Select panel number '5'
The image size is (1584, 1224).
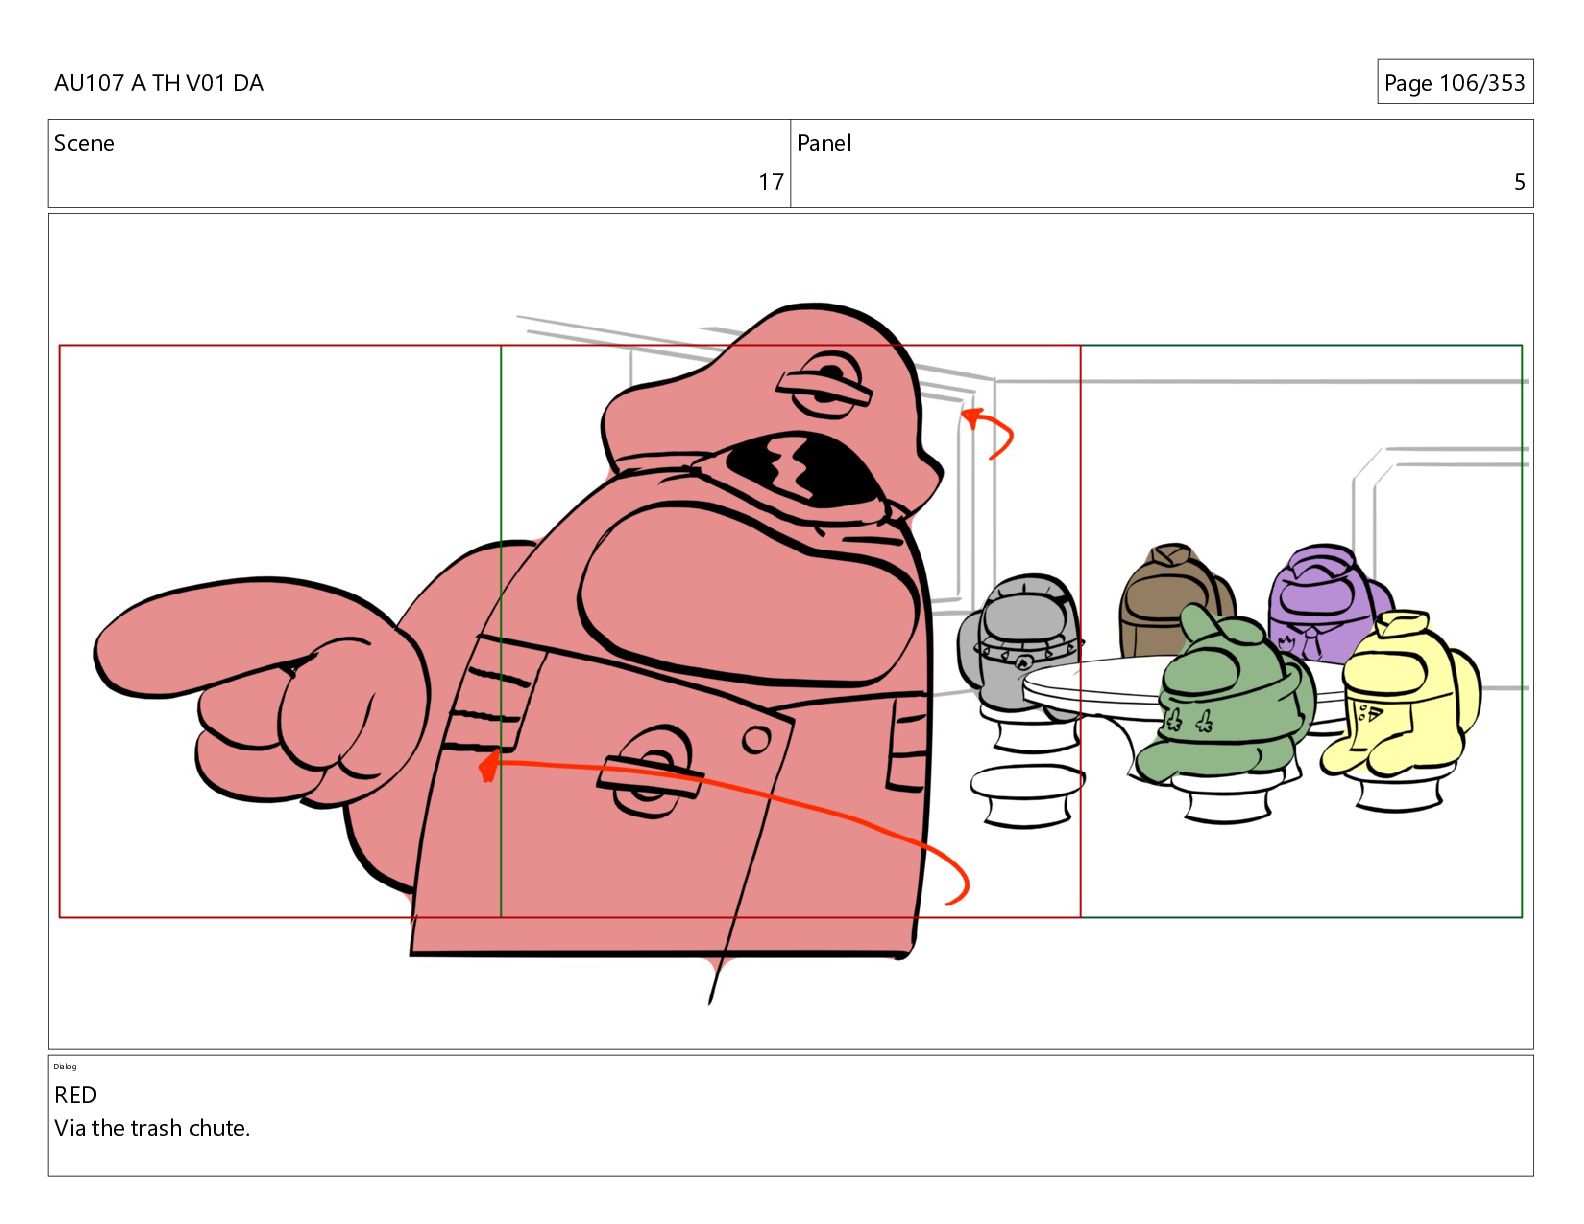click(x=1519, y=182)
